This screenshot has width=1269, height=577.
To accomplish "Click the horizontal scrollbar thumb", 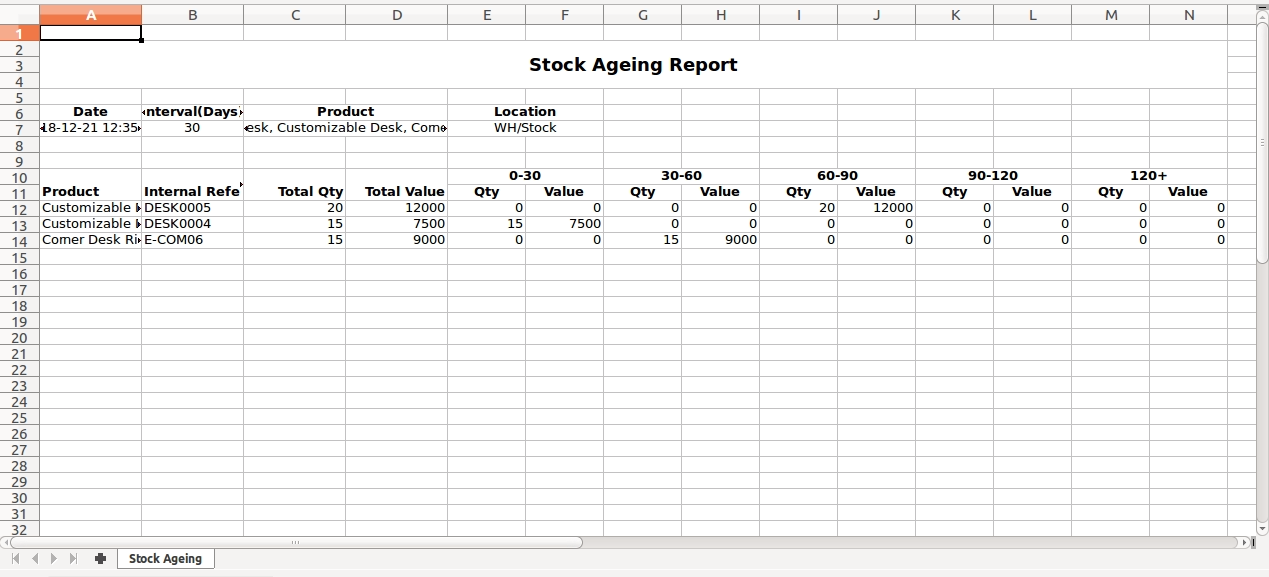I will point(295,543).
